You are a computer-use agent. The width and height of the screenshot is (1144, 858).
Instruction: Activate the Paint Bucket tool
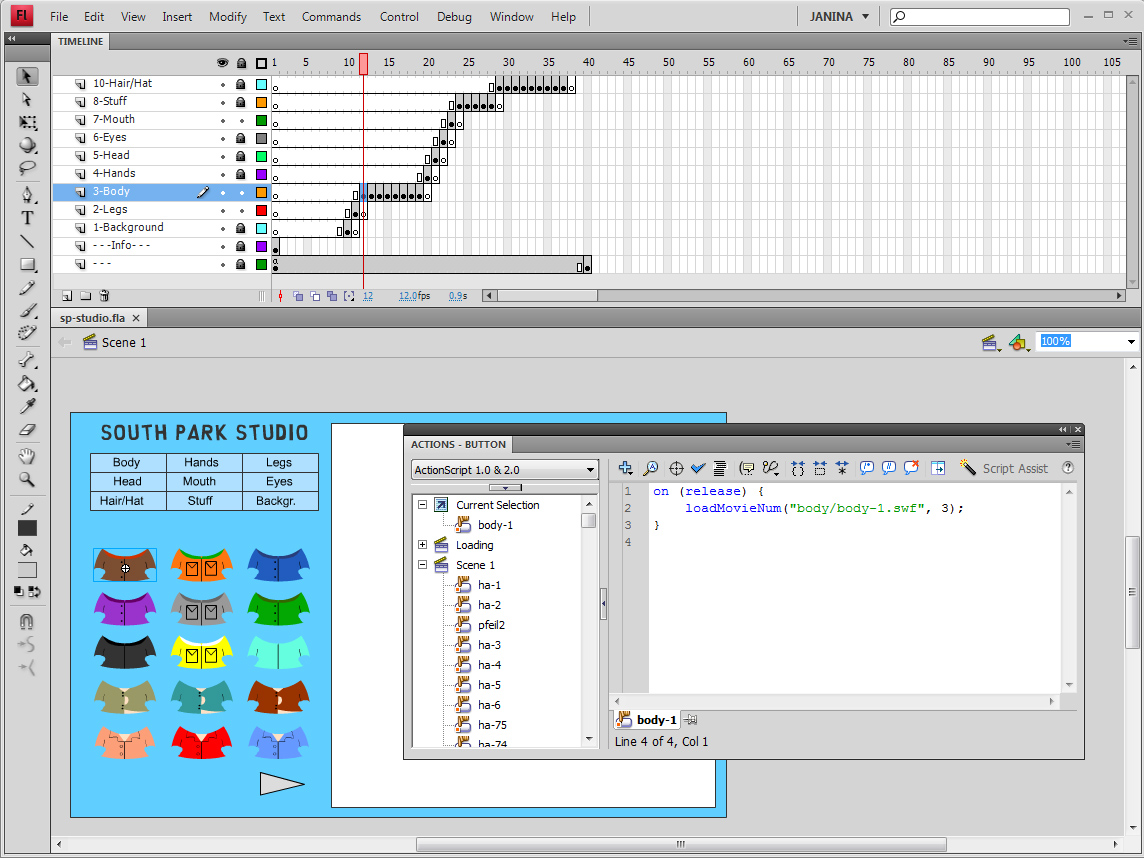(x=27, y=383)
